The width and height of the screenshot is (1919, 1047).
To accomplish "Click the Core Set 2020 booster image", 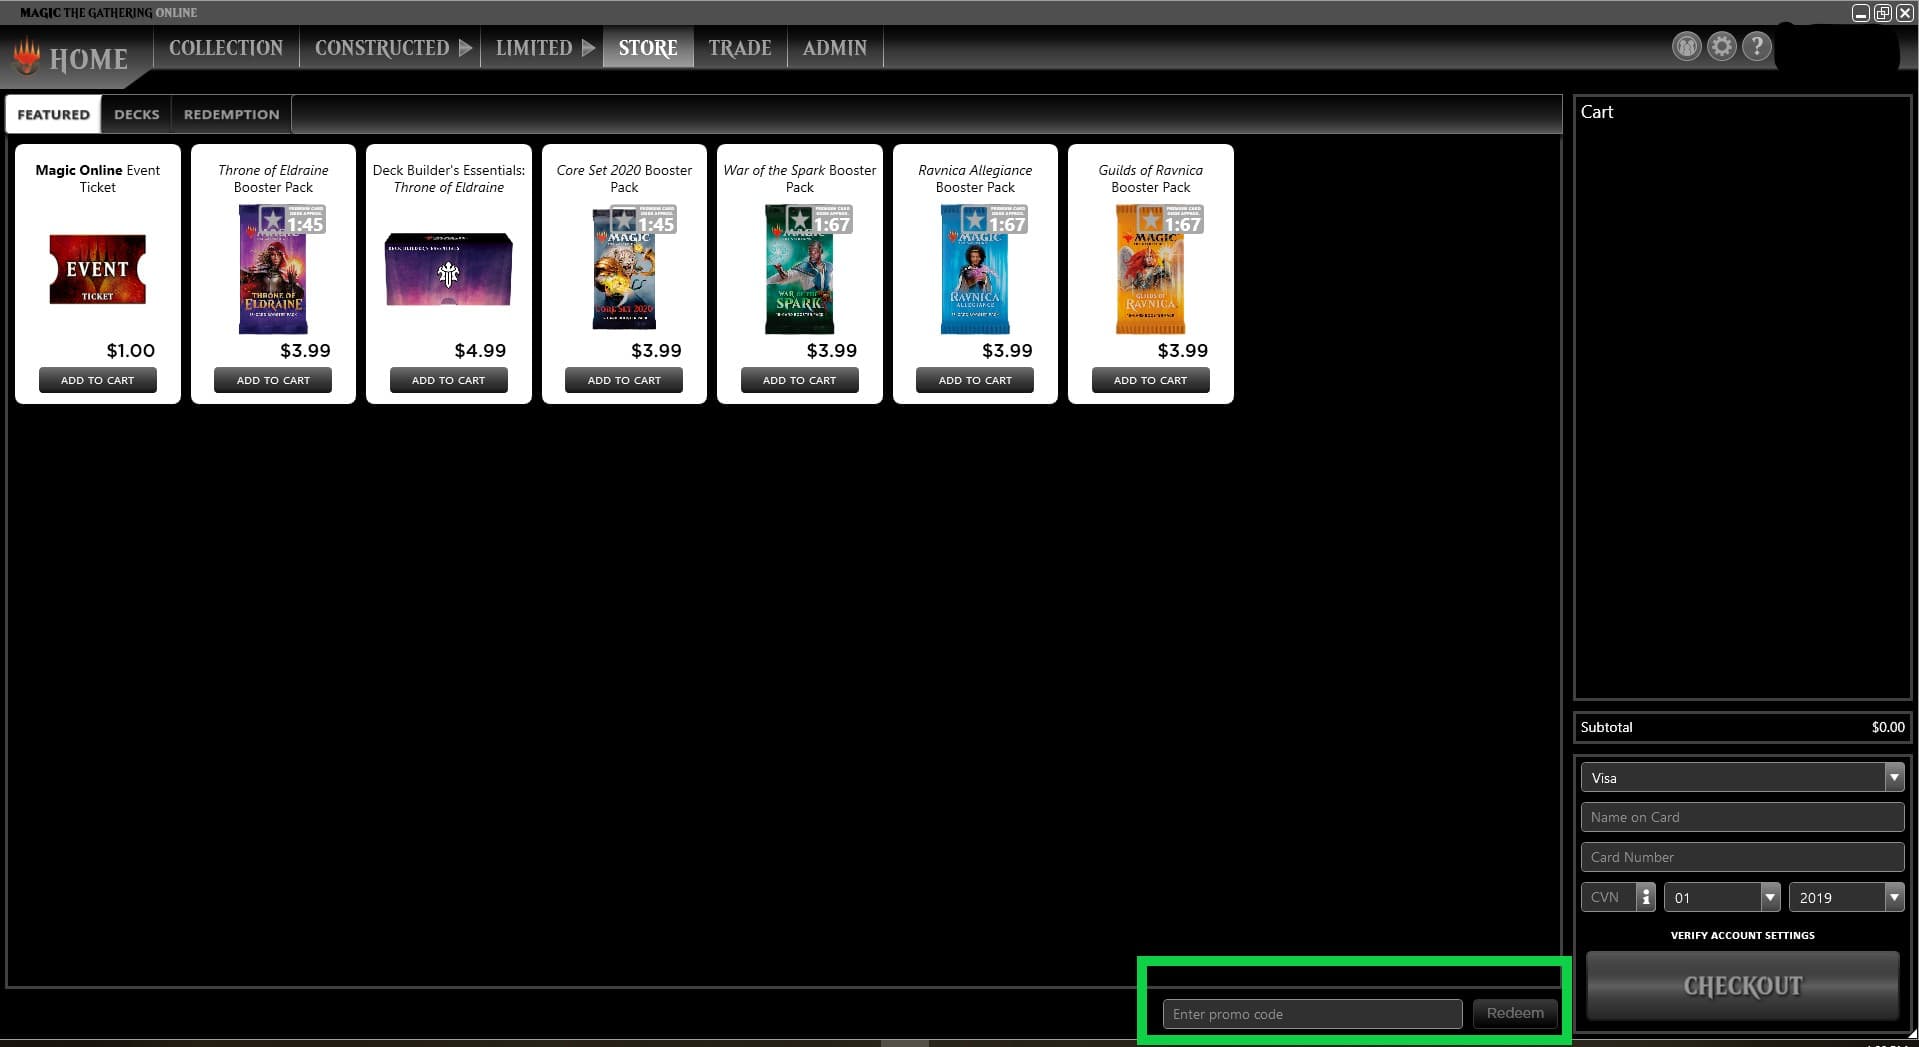I will point(624,269).
